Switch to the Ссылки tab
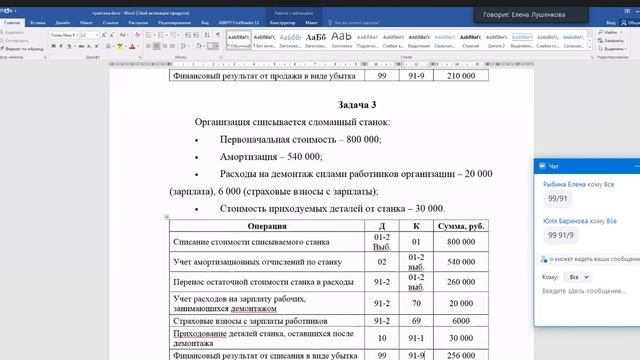640x360 pixels. [110, 22]
